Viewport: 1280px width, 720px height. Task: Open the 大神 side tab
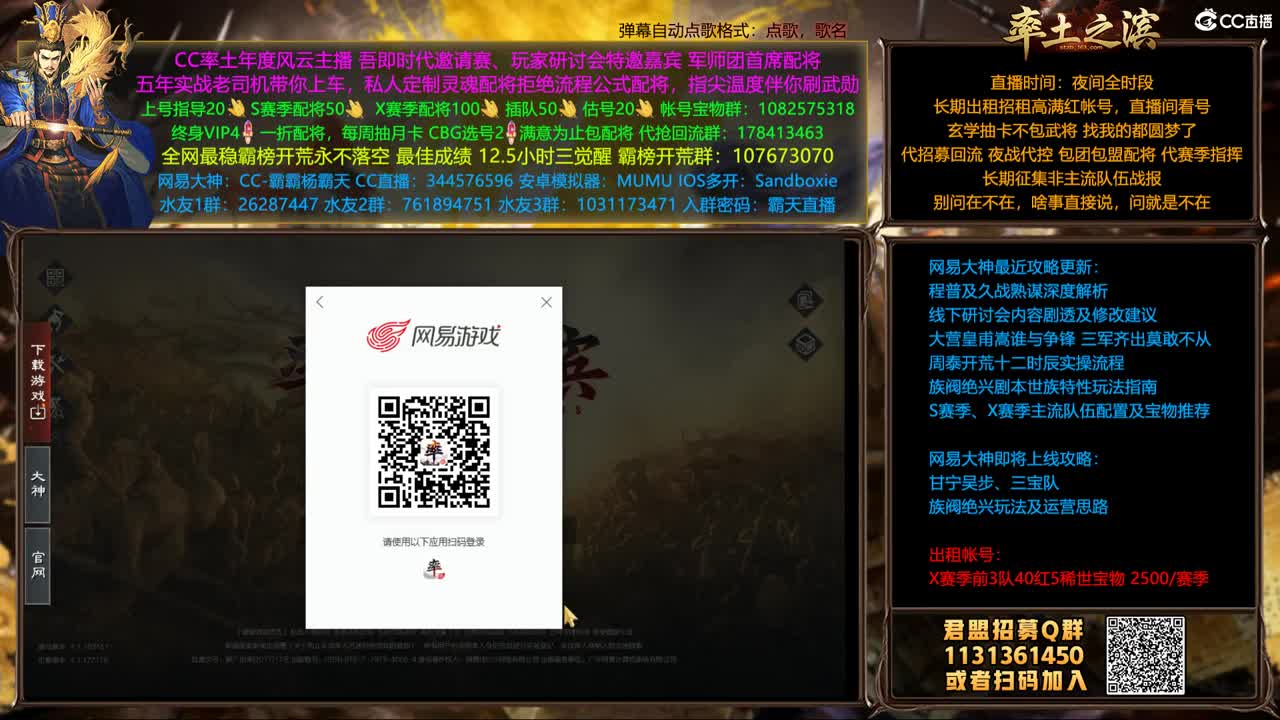pyautogui.click(x=38, y=484)
